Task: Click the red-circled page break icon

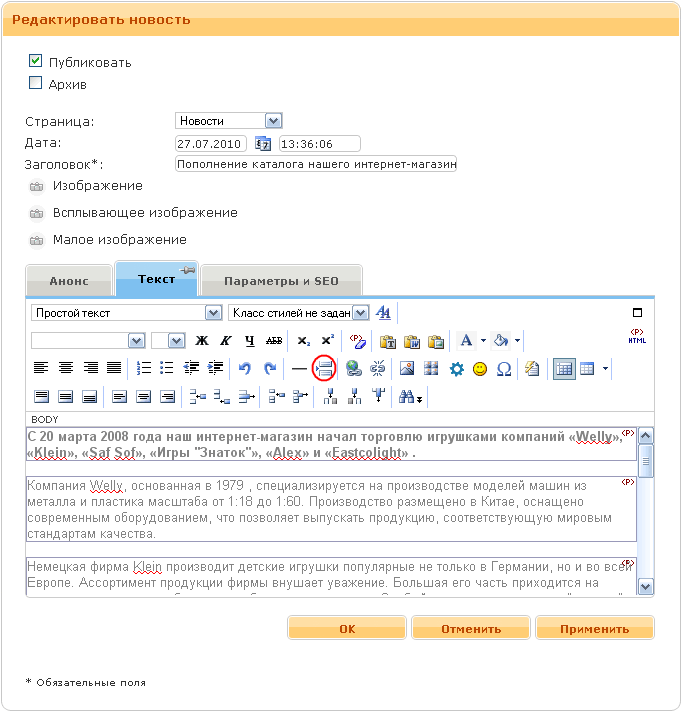Action: click(324, 368)
